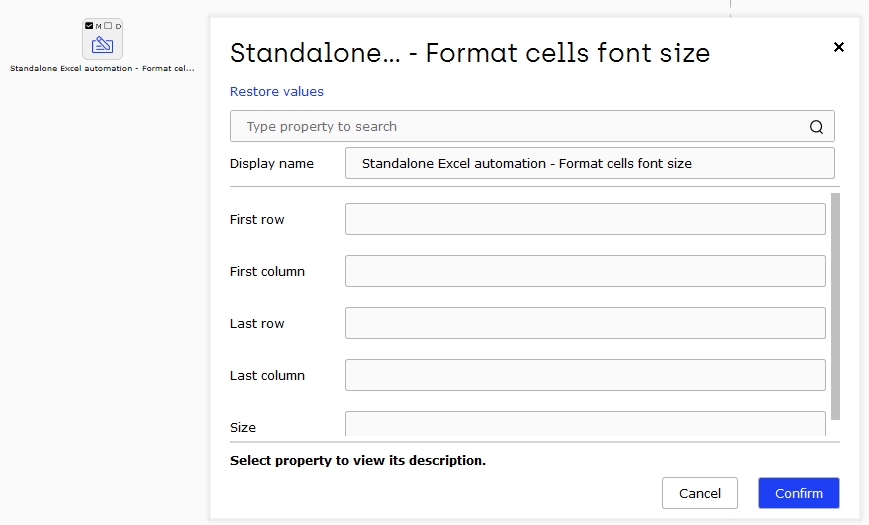Click the 'First row' property label
The image size is (869, 525).
point(257,220)
